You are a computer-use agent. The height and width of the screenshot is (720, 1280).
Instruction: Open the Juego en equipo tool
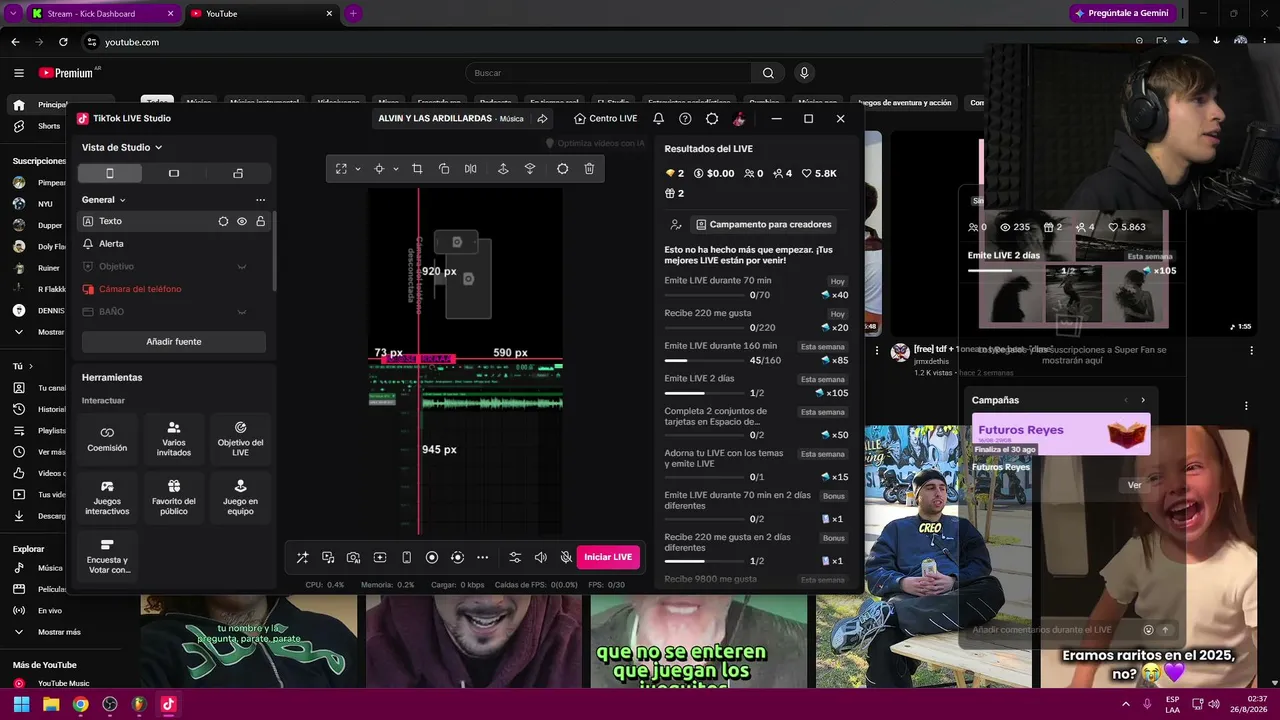click(240, 497)
